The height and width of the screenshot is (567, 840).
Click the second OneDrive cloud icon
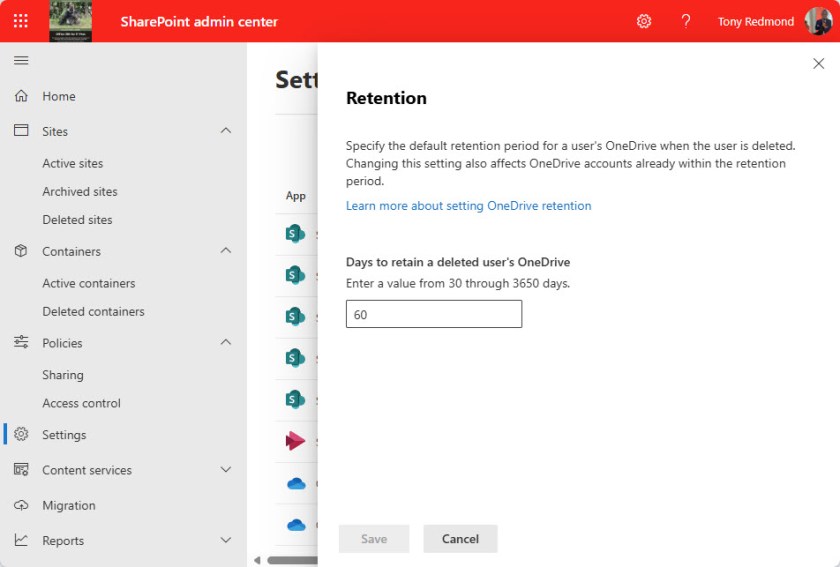(296, 525)
